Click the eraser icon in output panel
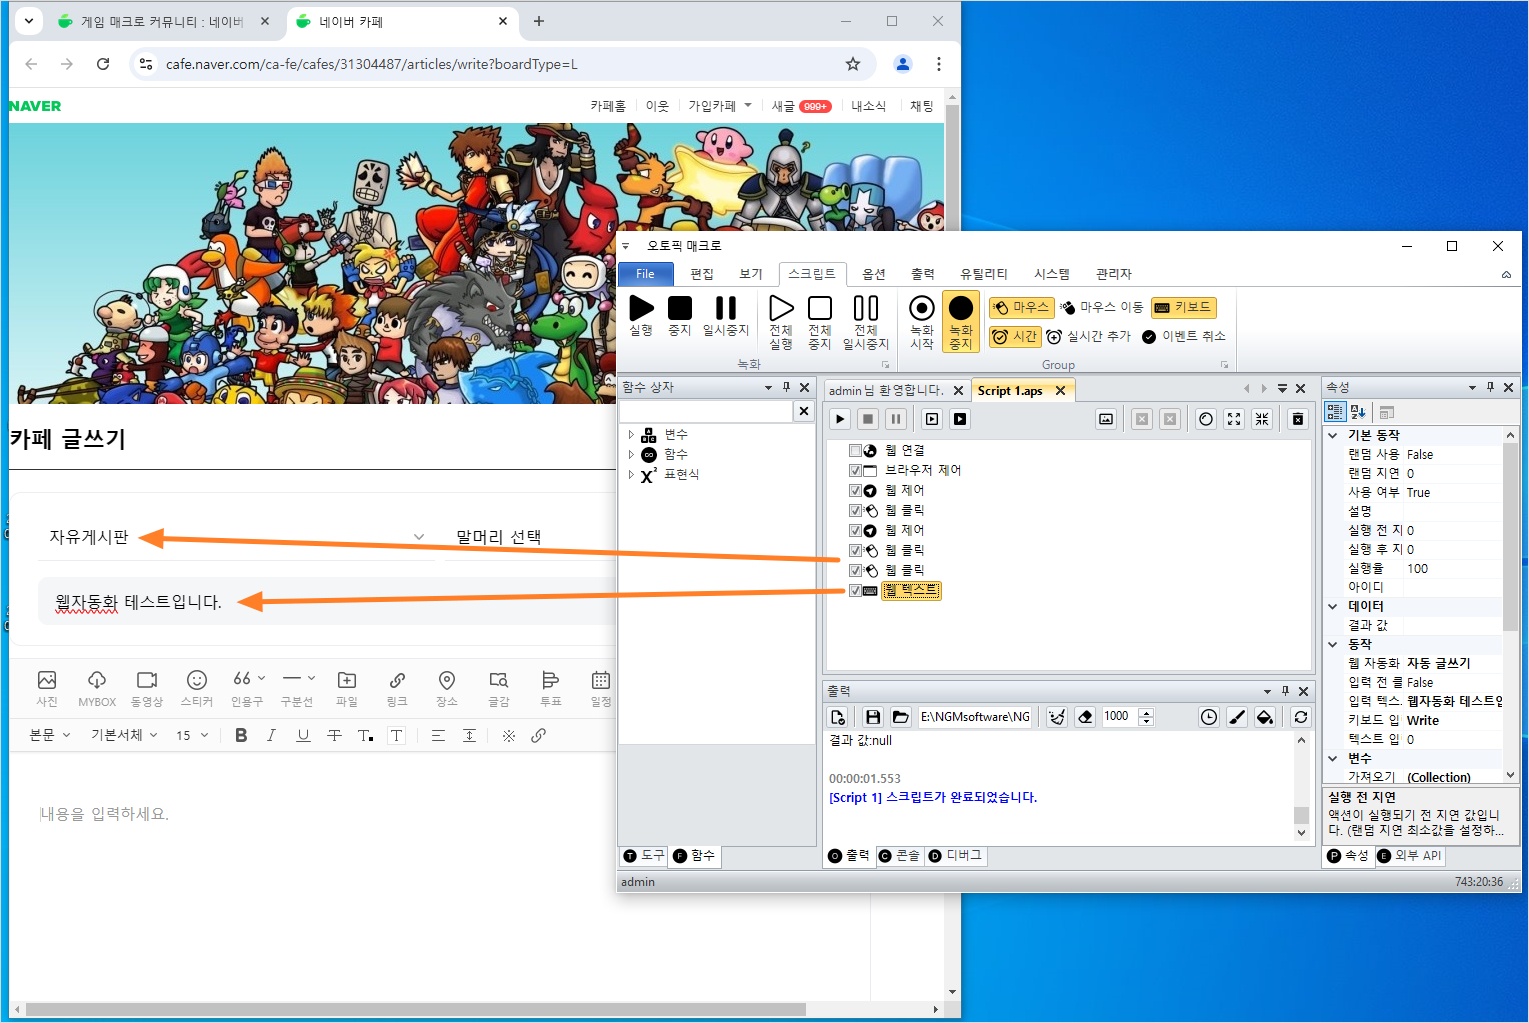 1085,717
